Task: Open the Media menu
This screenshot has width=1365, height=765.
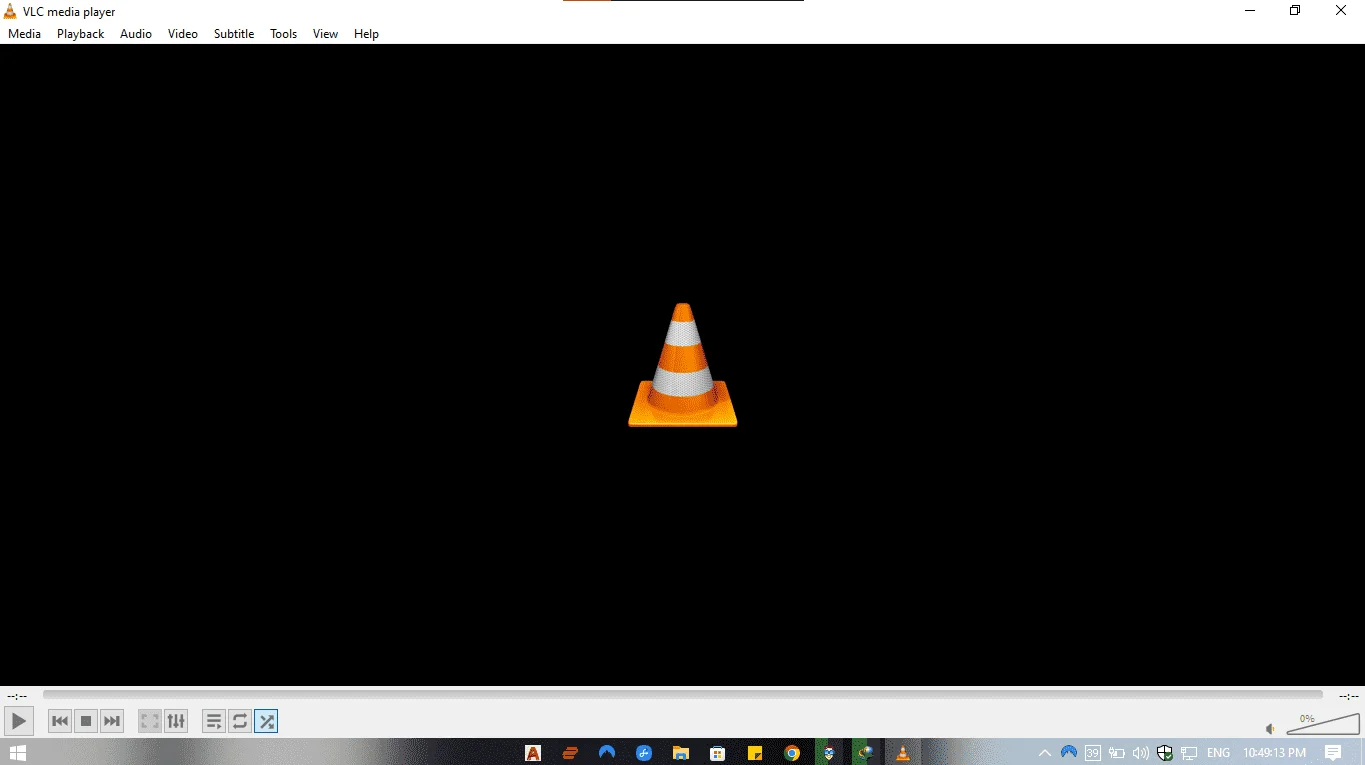Action: 25,34
